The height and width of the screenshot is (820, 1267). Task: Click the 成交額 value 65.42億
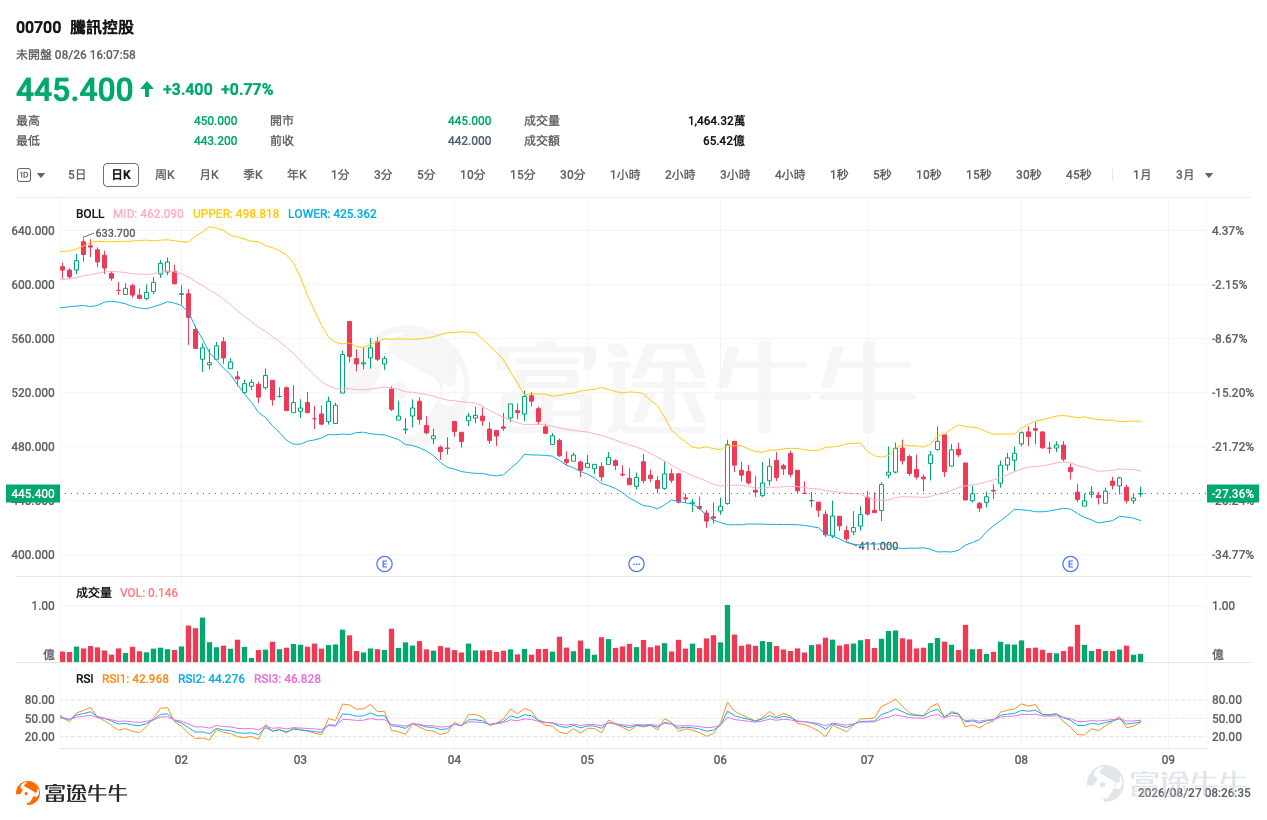point(724,141)
